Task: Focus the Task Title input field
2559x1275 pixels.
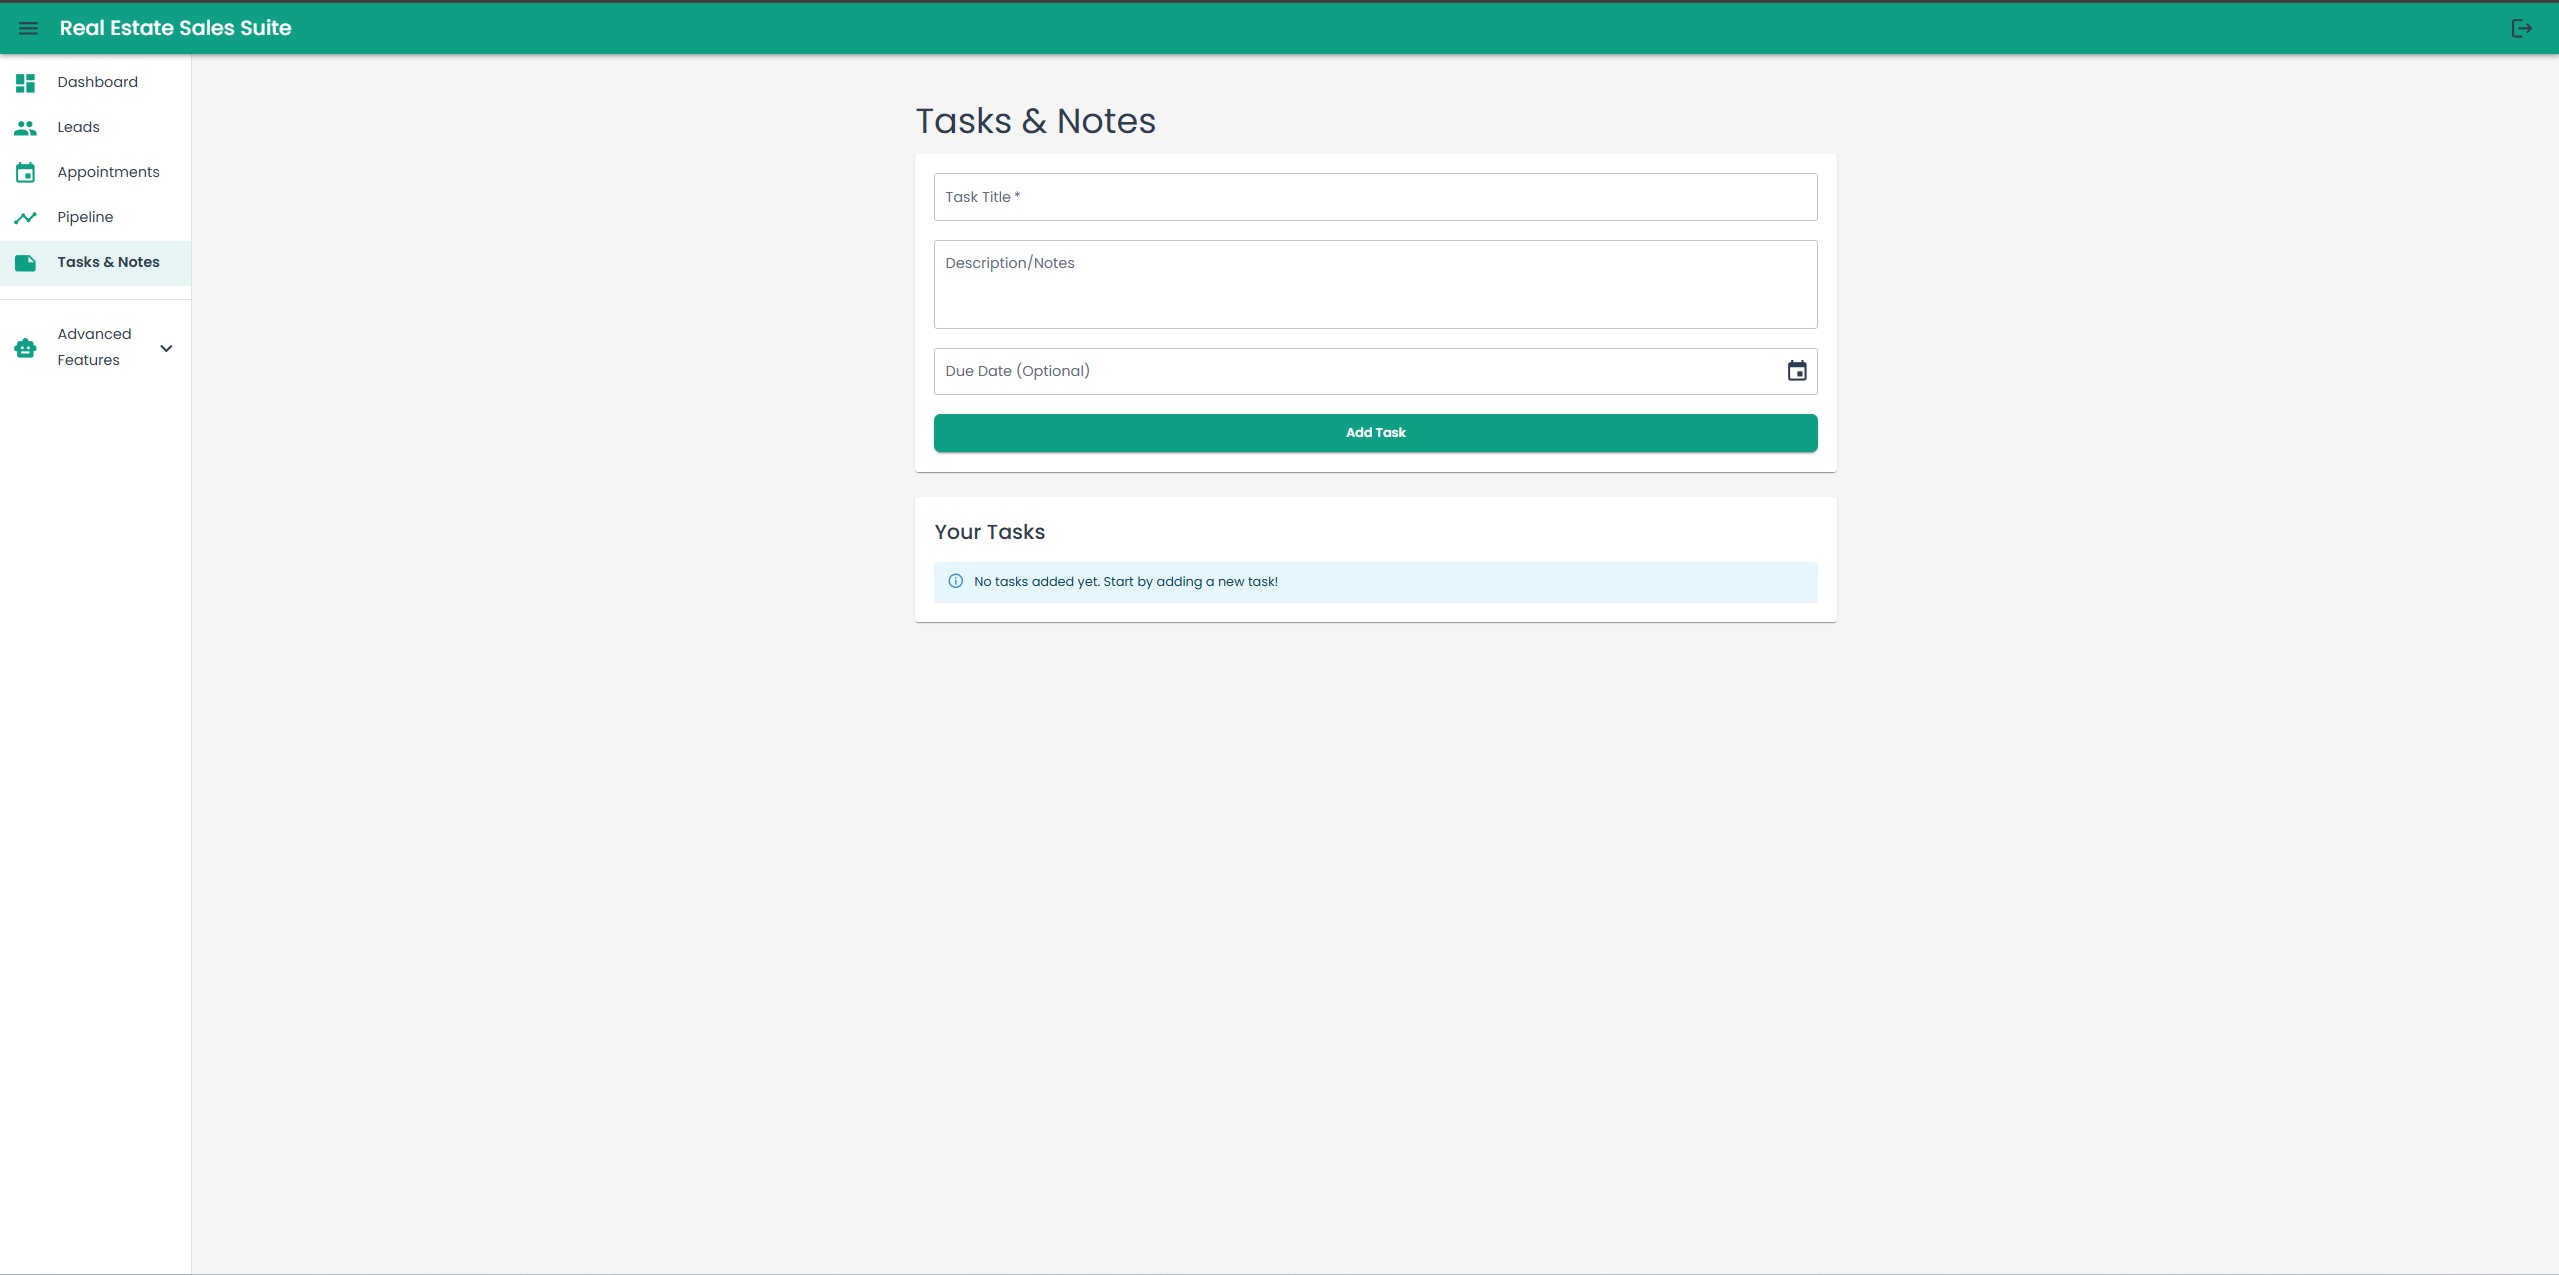Action: coord(1374,197)
